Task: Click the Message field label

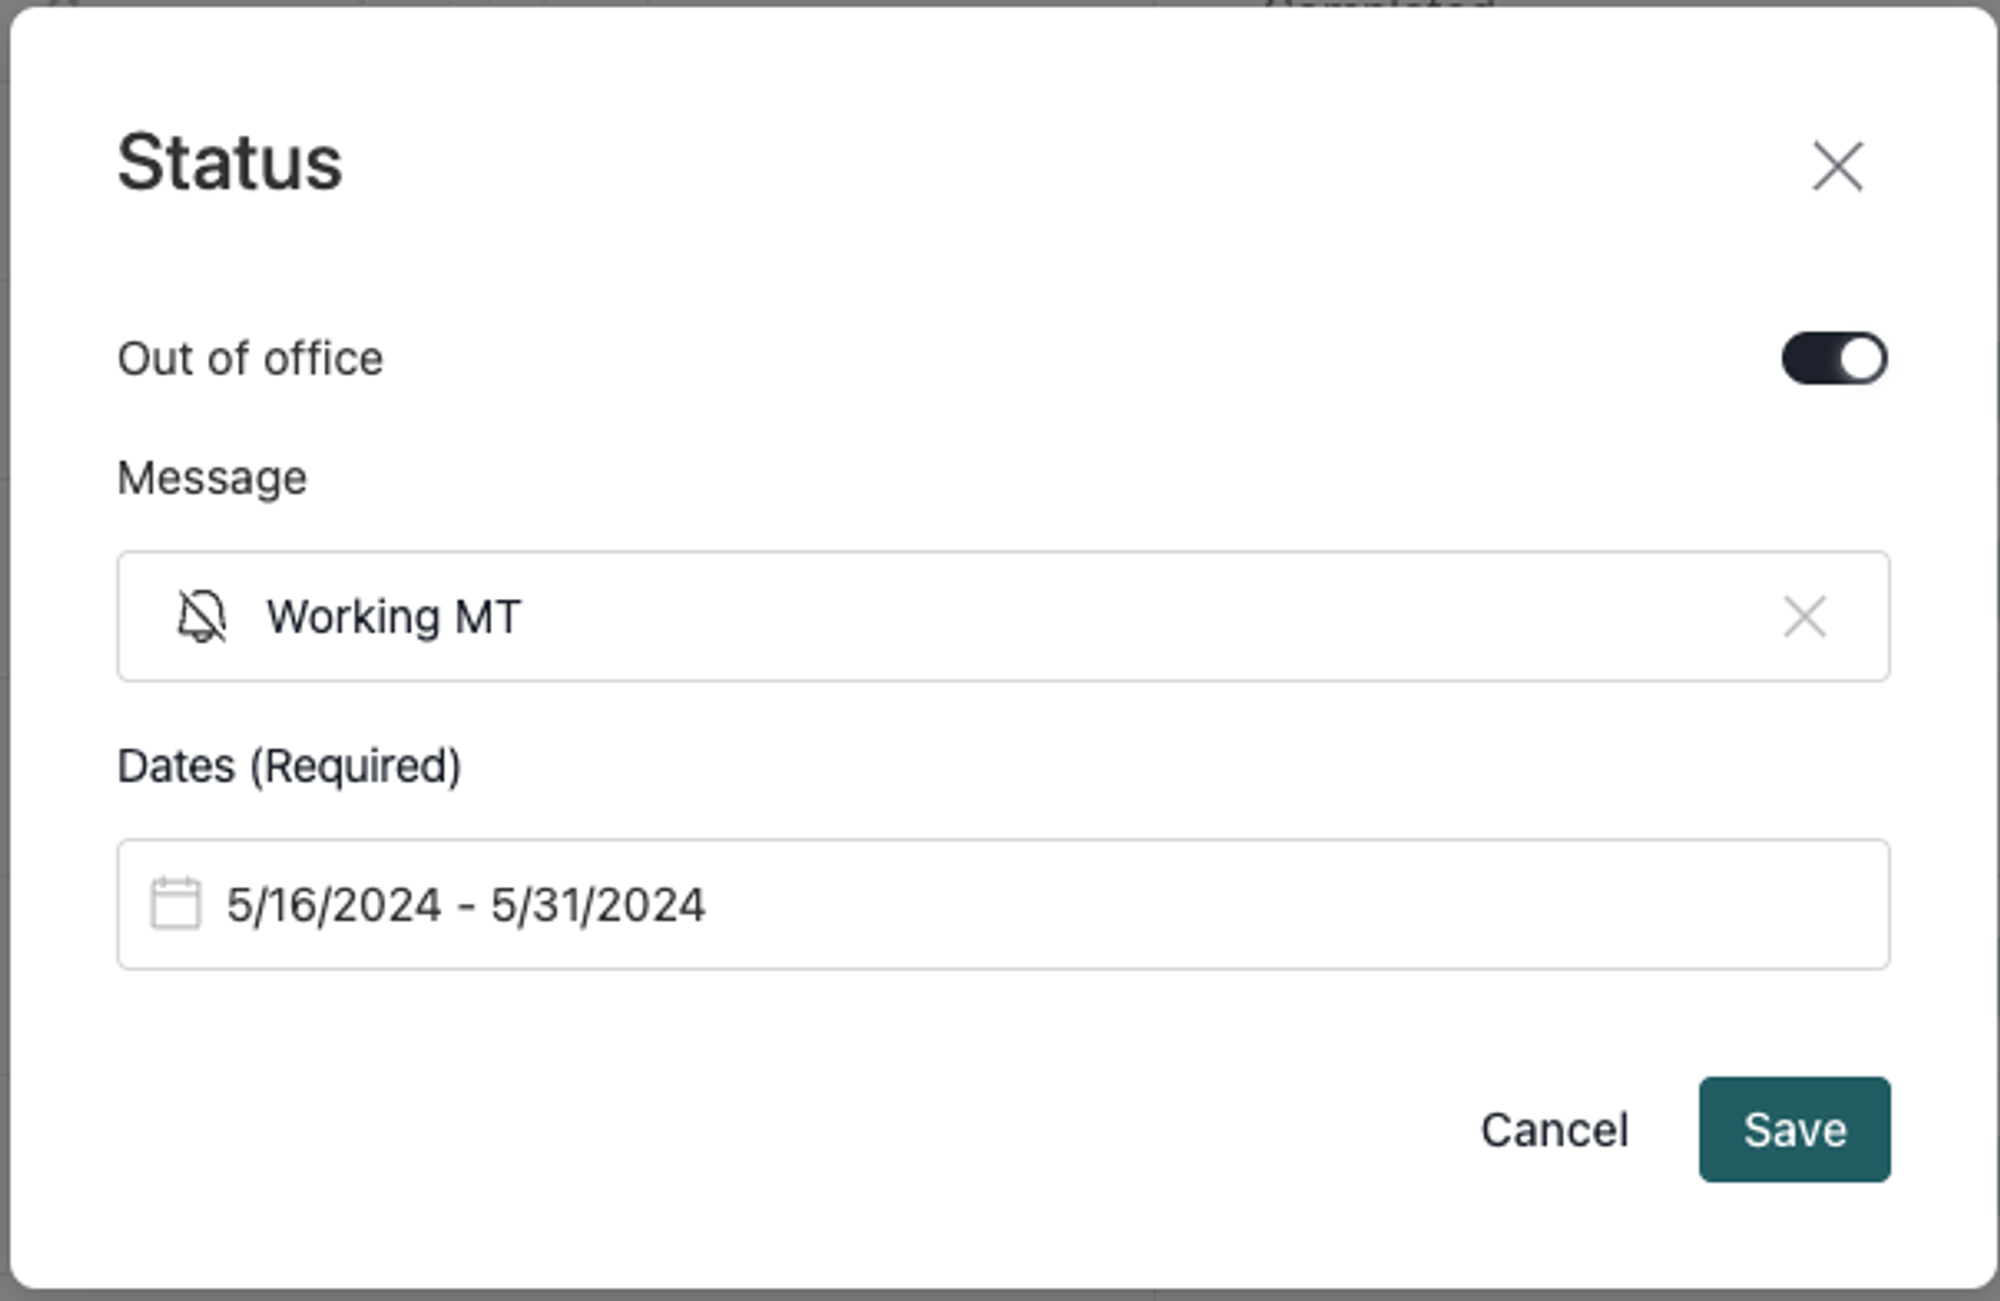Action: click(x=212, y=478)
